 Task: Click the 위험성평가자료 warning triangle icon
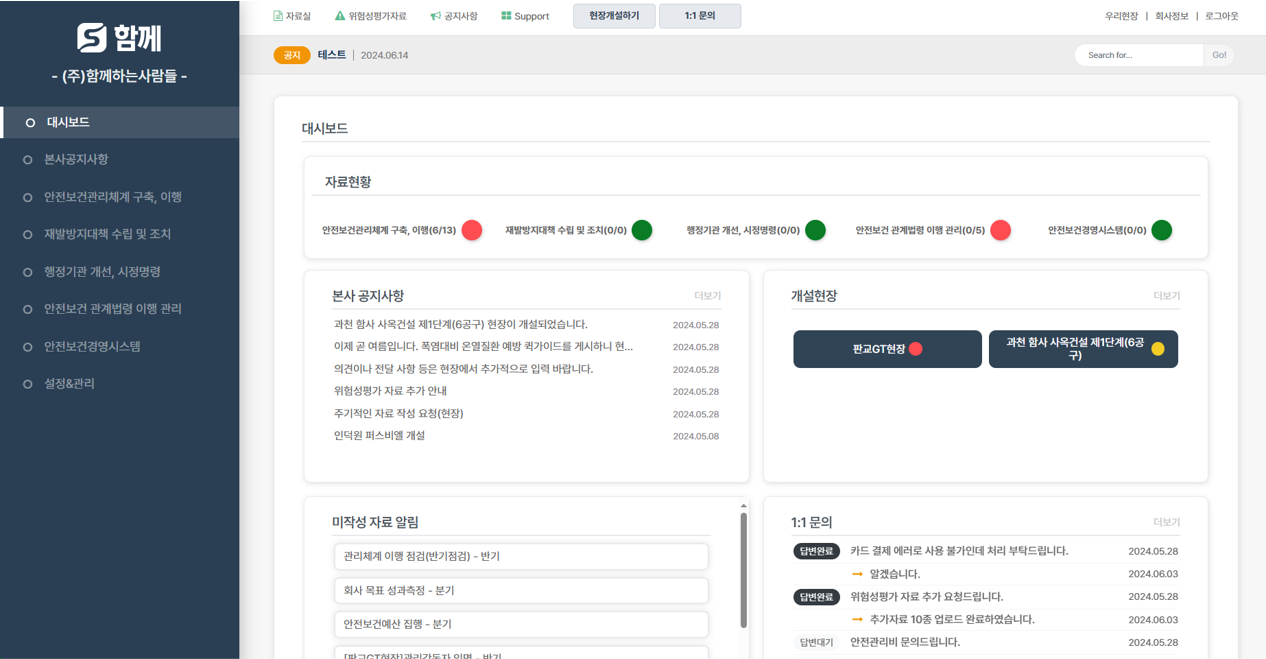[x=340, y=16]
